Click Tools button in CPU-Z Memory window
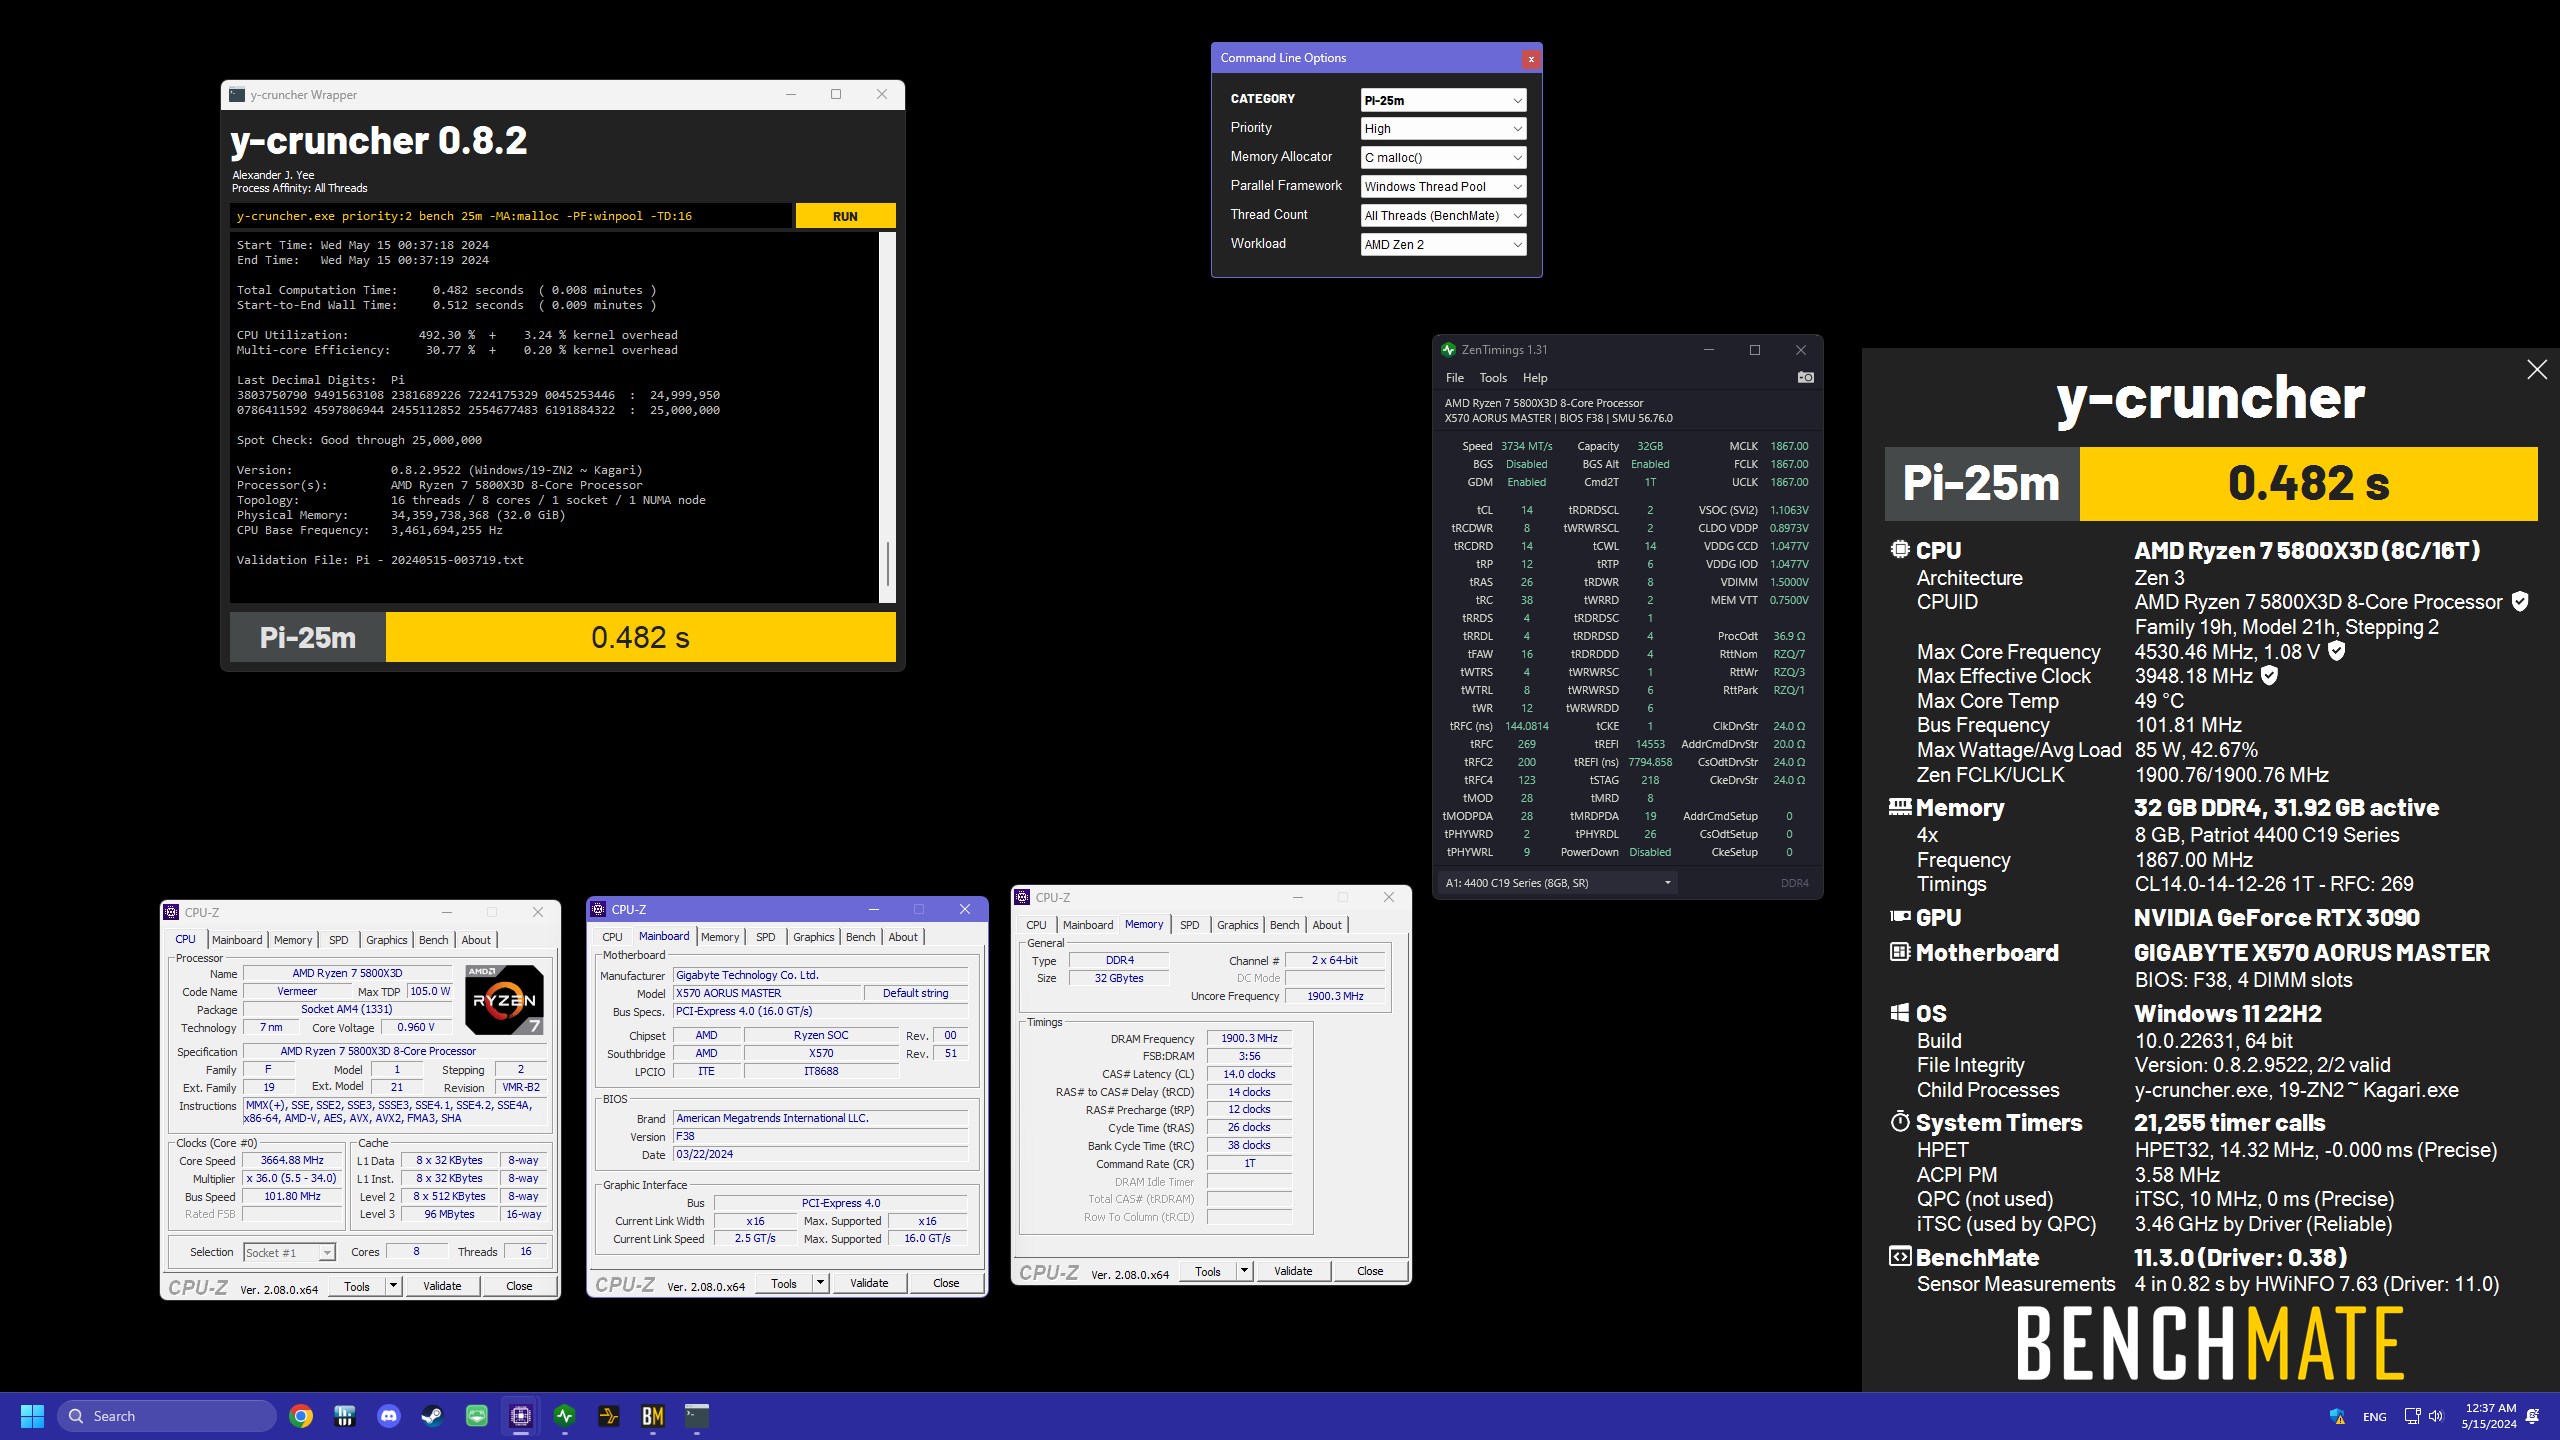The image size is (2560, 1440). click(x=1207, y=1271)
